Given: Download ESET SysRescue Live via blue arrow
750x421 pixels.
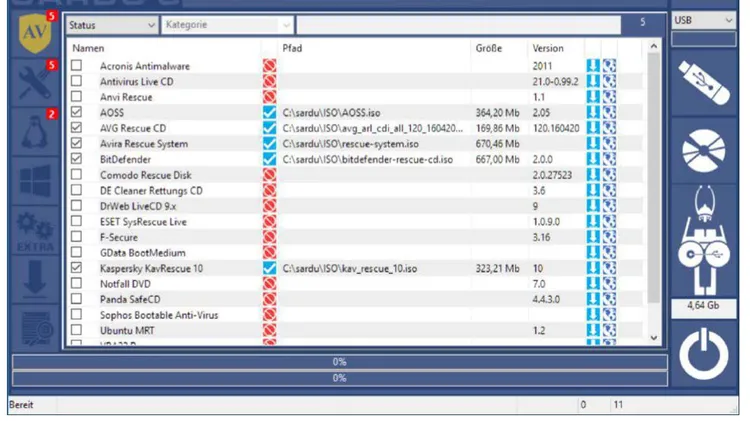Looking at the screenshot, I should click(593, 222).
